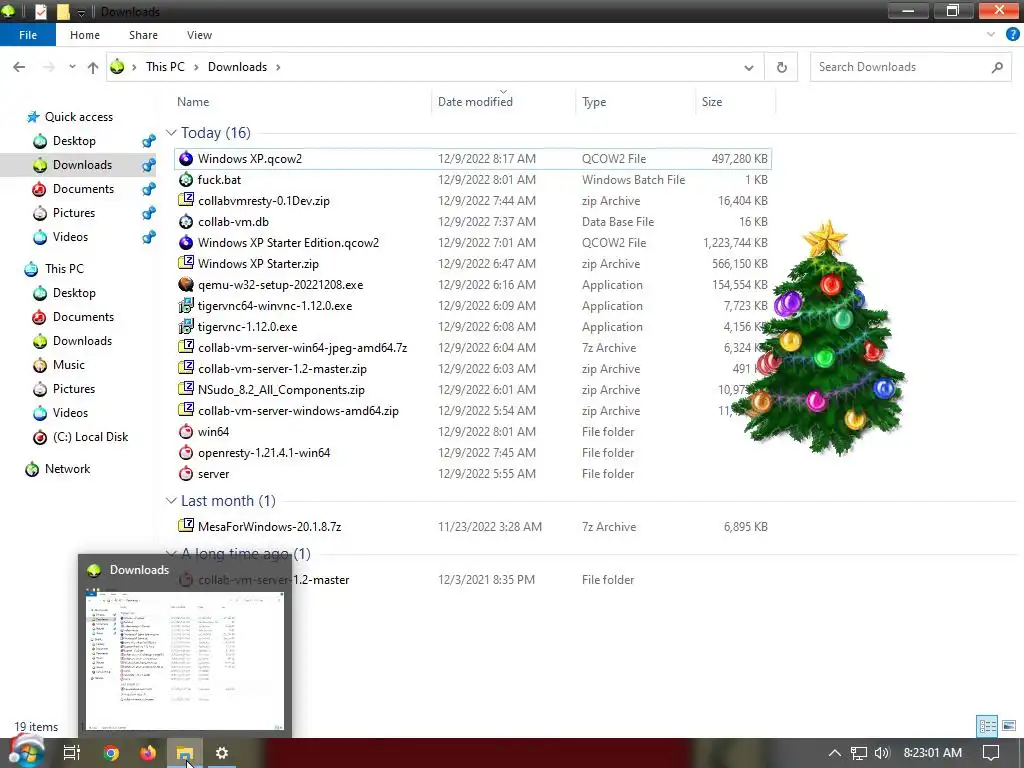
Task: Select Documents under Quick access
Action: (84, 189)
